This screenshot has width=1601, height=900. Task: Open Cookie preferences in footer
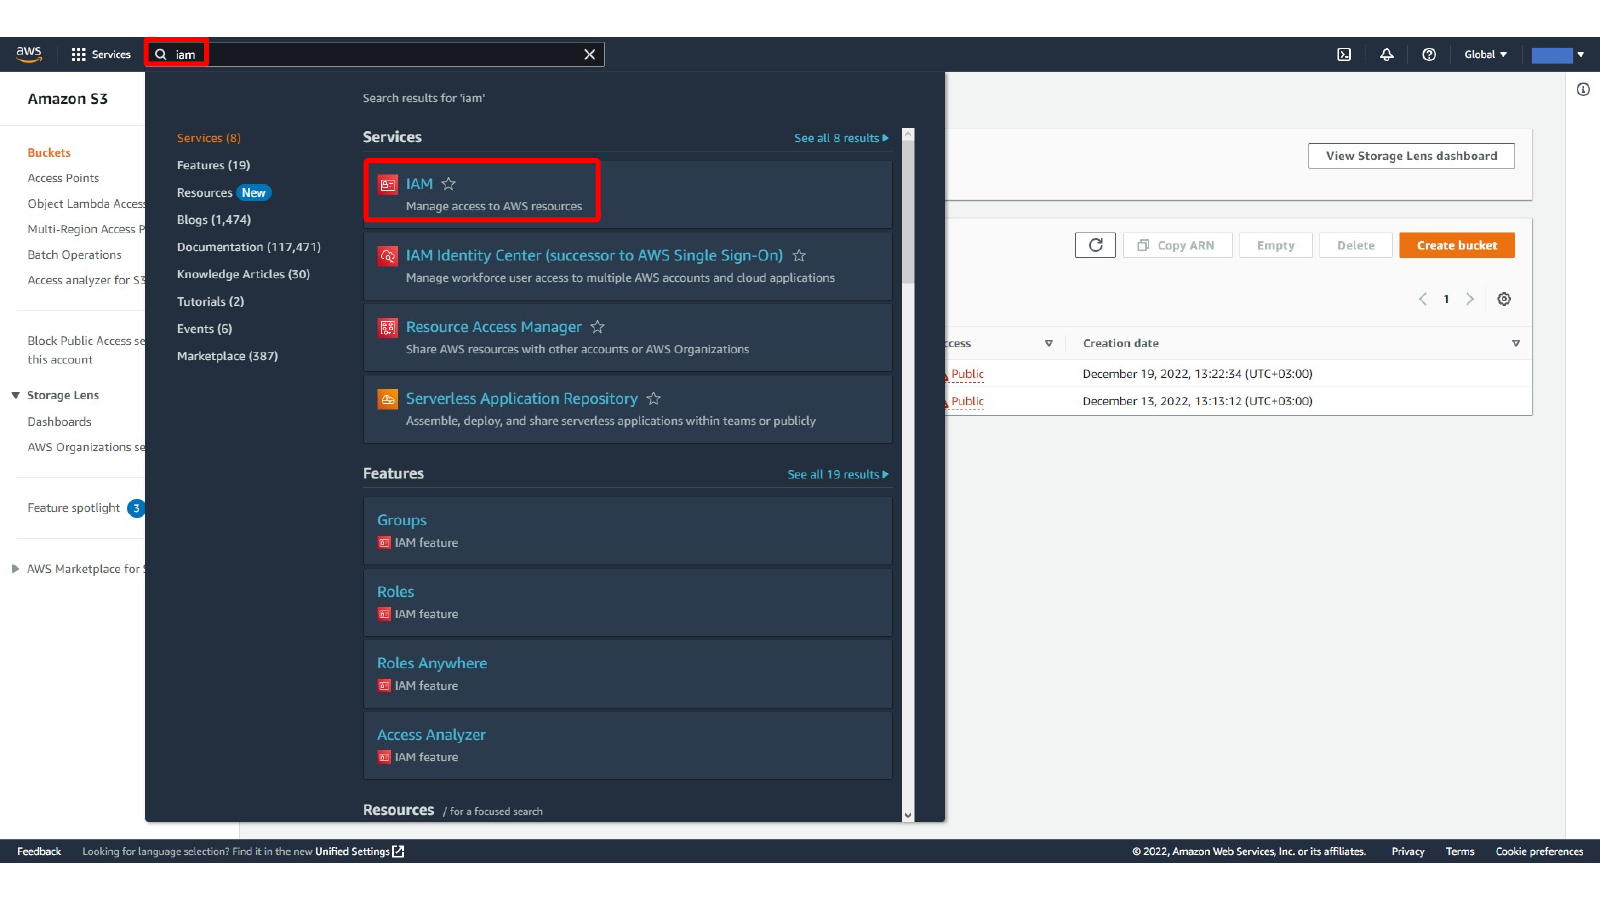pos(1539,852)
